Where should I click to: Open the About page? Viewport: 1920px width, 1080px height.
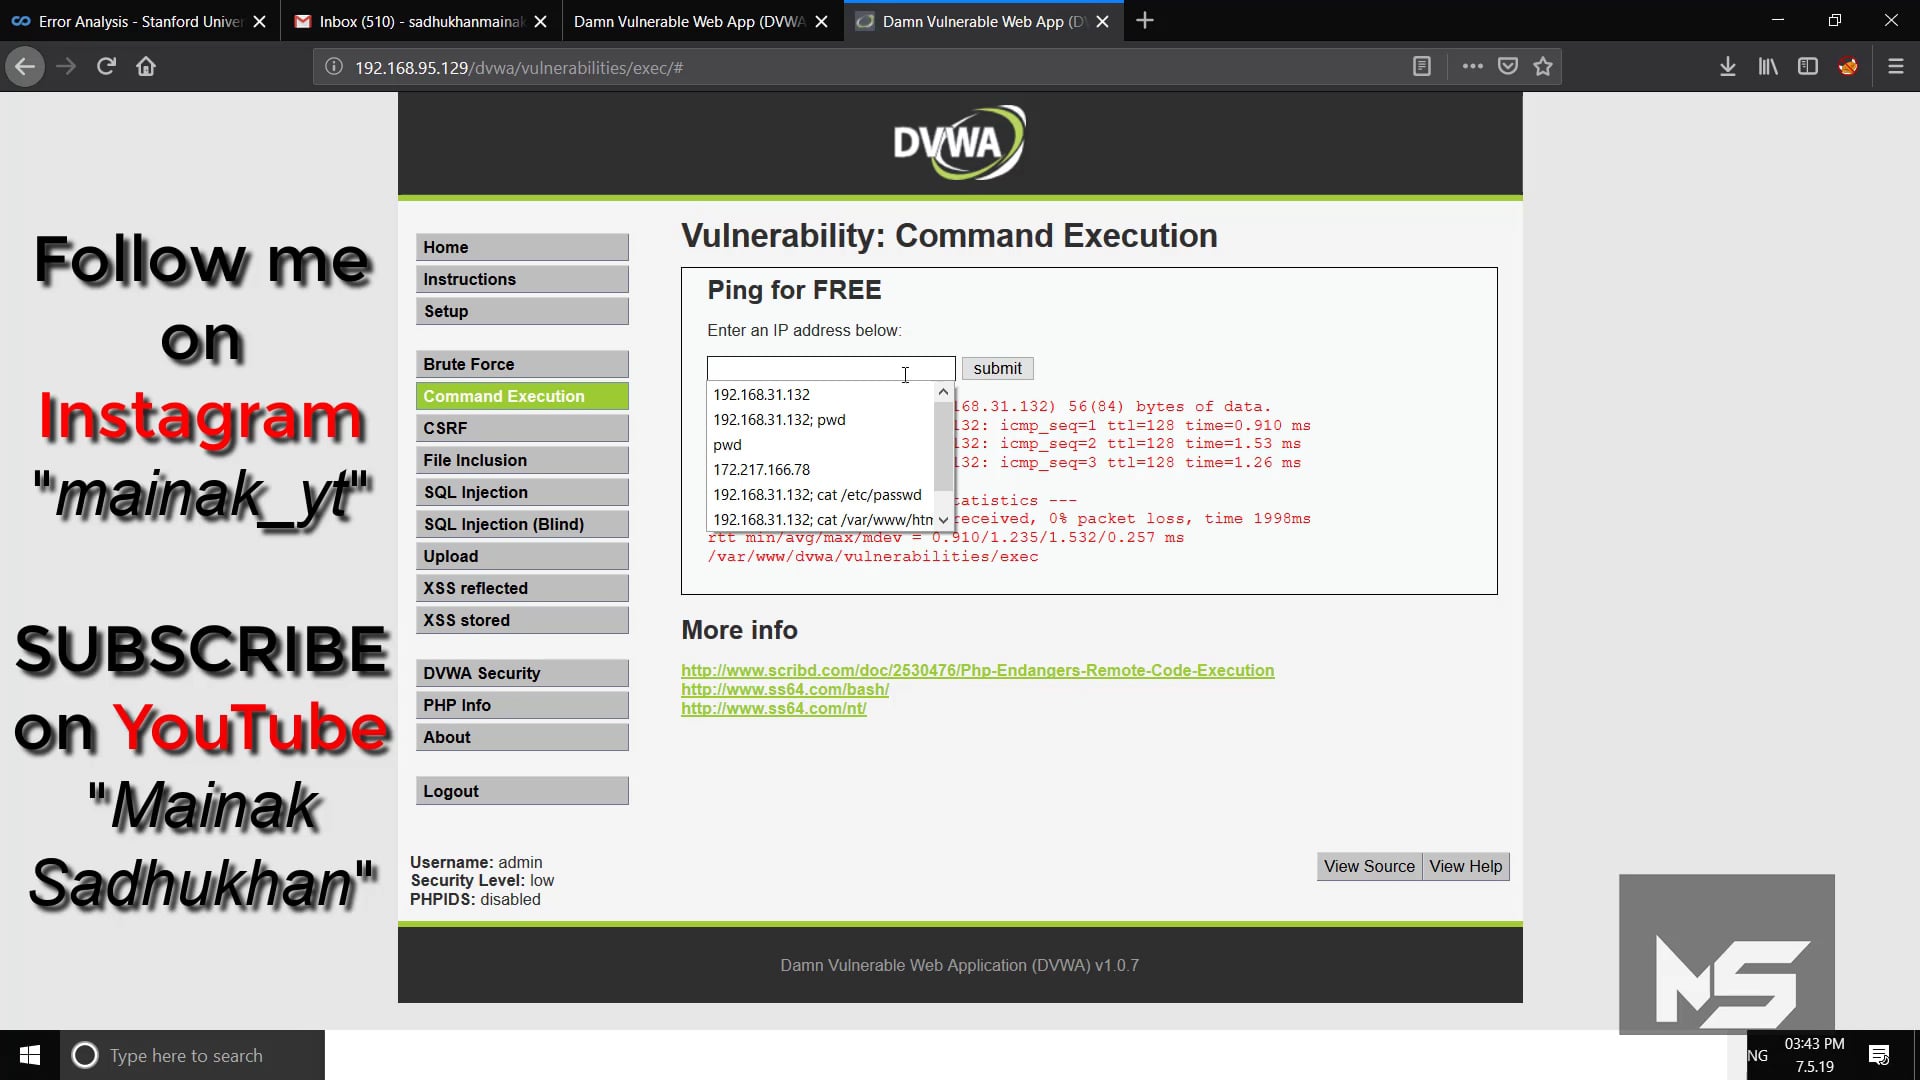click(522, 737)
